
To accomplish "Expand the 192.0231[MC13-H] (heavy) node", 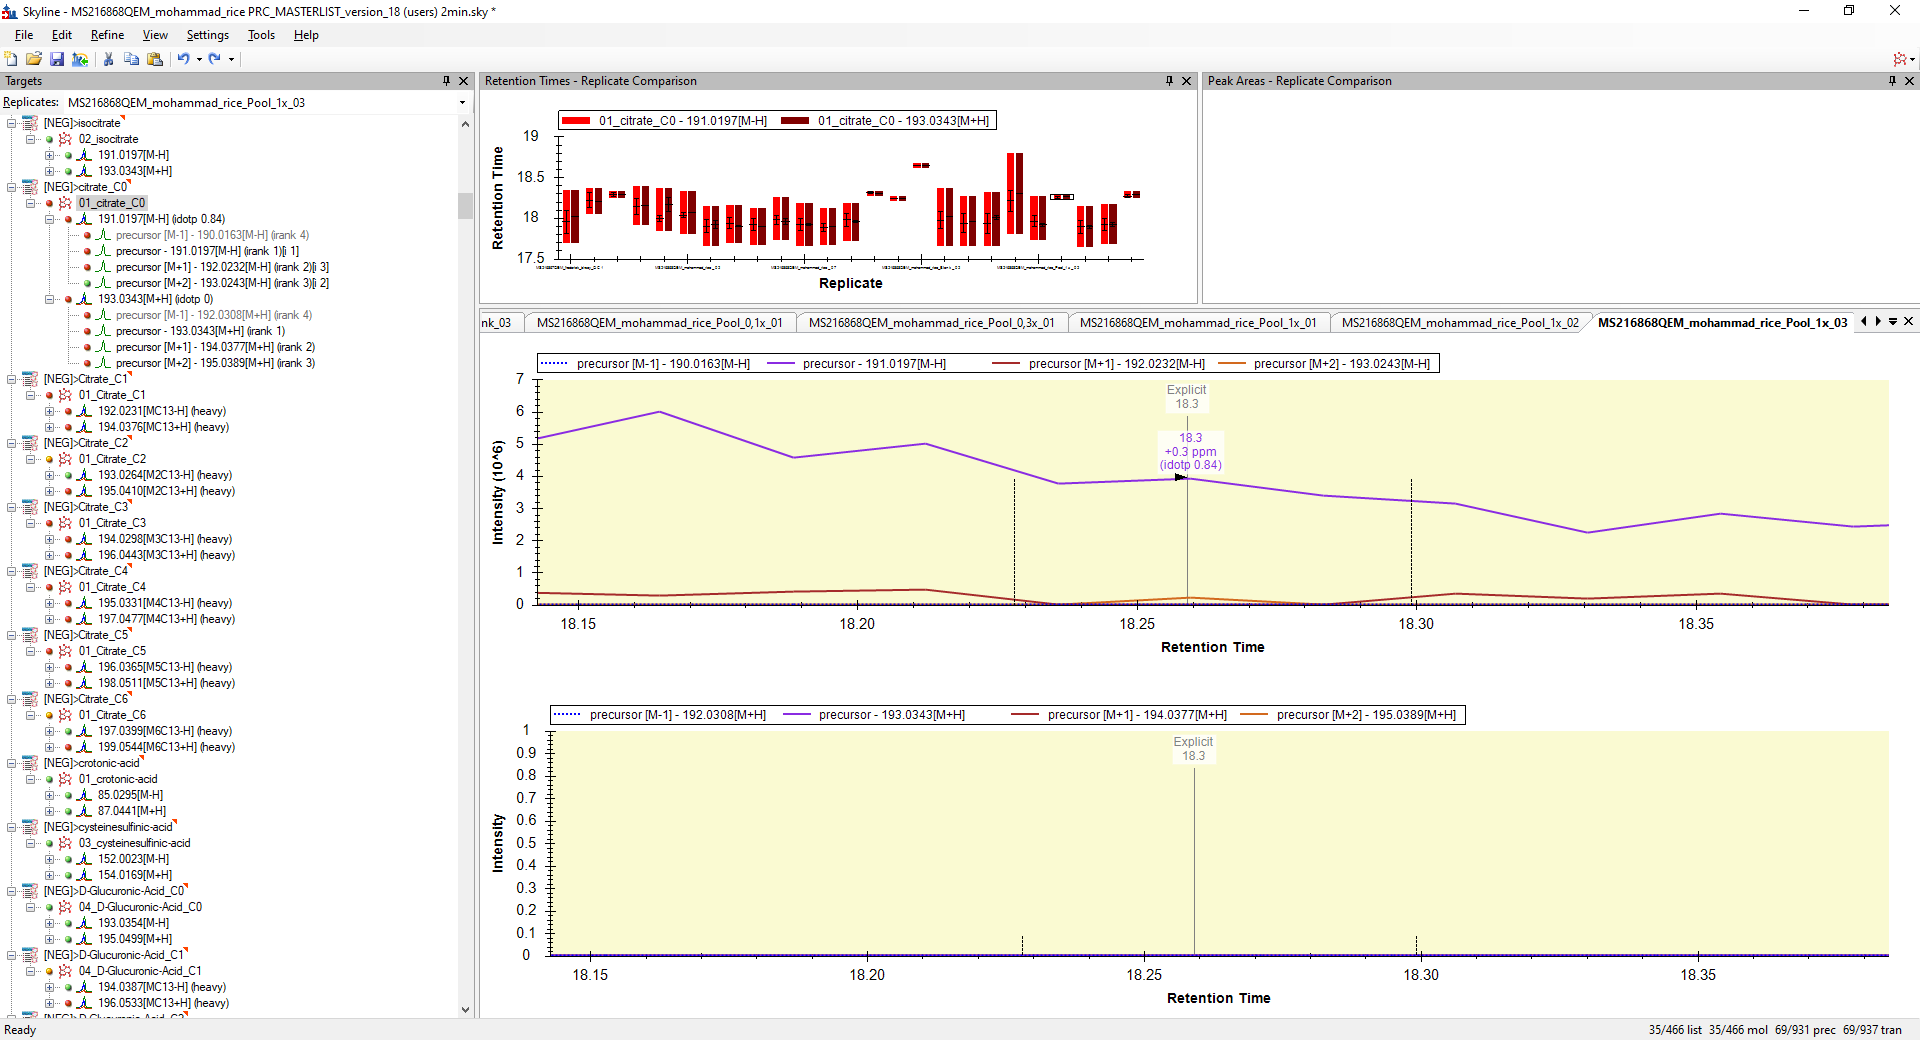I will [49, 411].
